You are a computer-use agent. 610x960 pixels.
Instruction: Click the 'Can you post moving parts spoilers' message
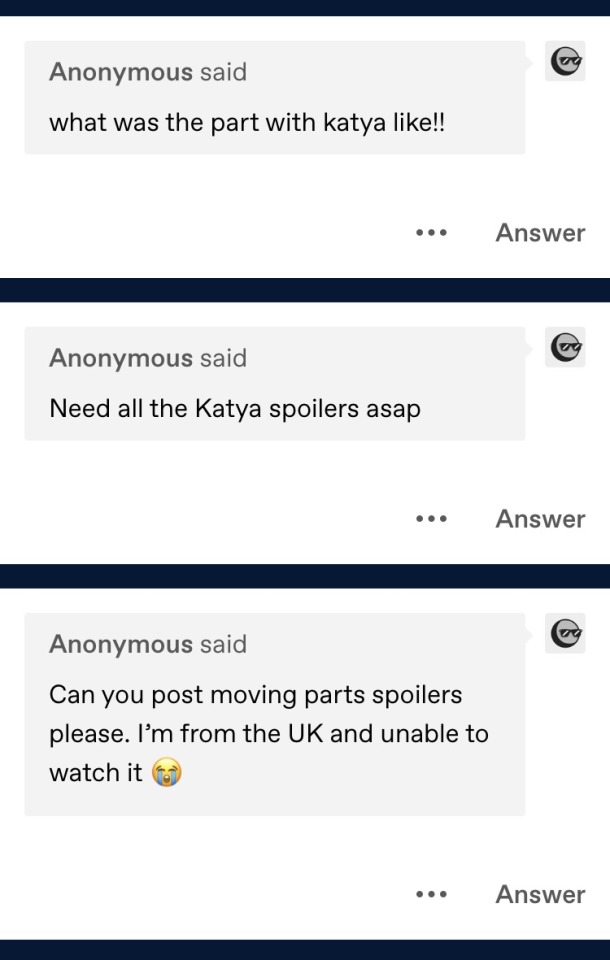pos(255,694)
